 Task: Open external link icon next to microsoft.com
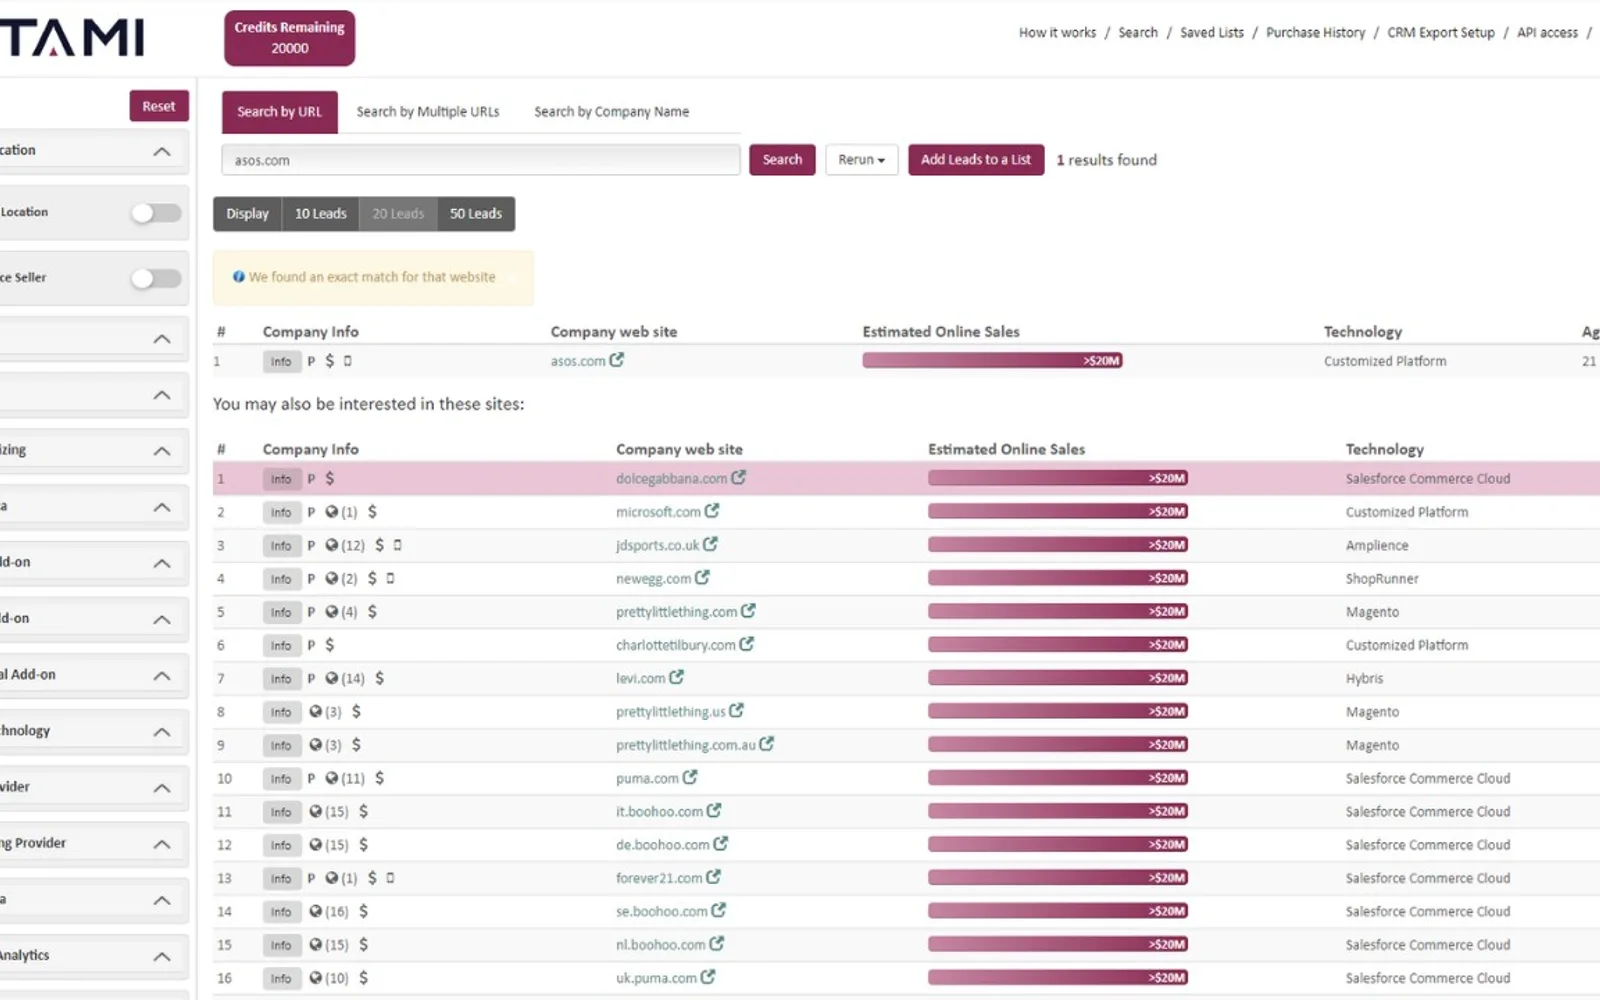pos(712,511)
